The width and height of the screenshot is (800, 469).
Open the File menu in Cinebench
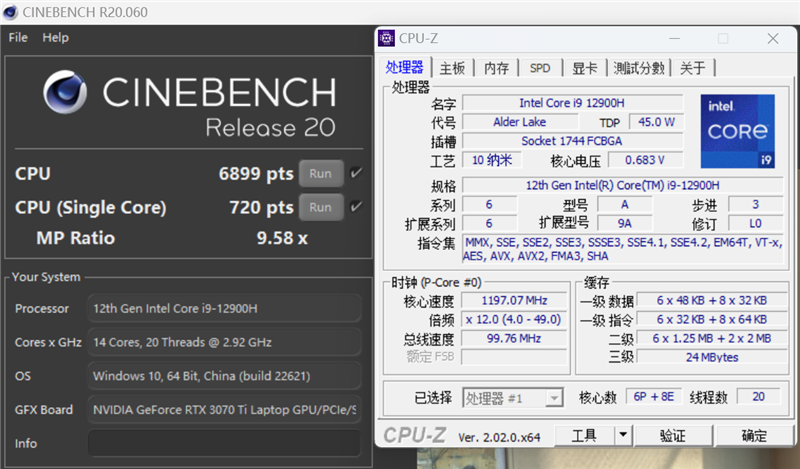click(x=19, y=37)
